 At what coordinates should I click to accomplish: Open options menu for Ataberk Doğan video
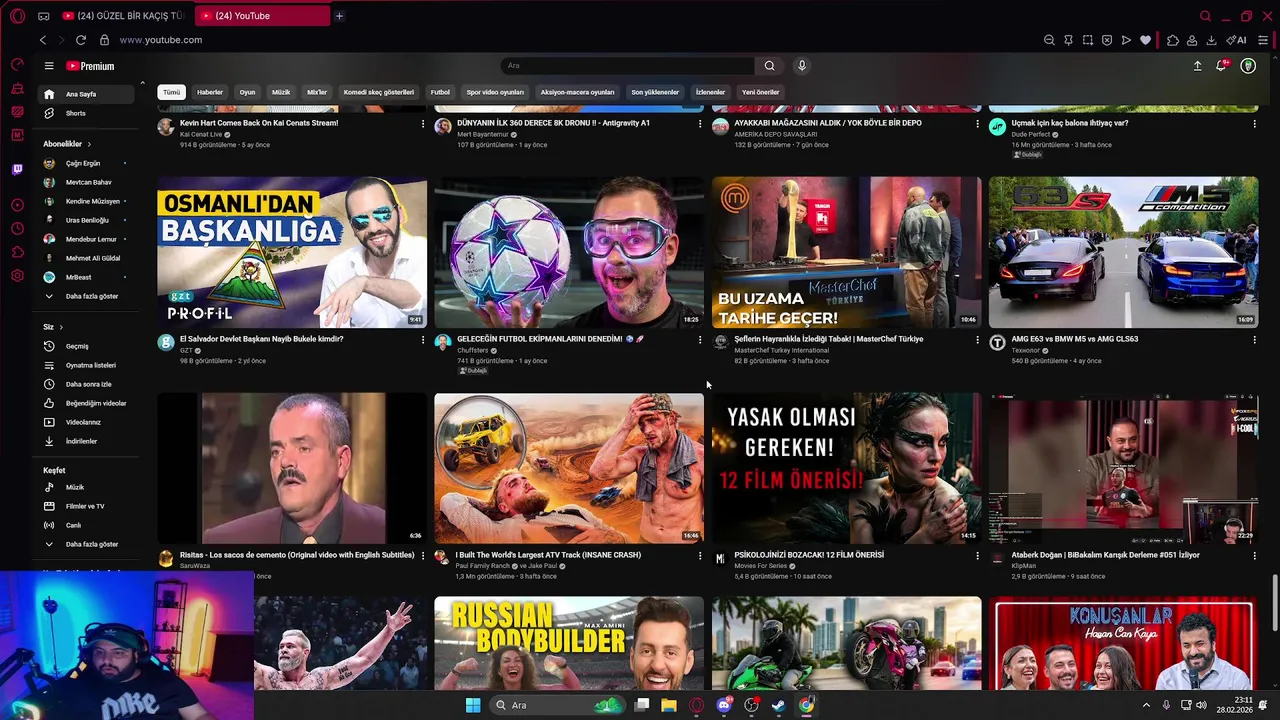(1255, 556)
